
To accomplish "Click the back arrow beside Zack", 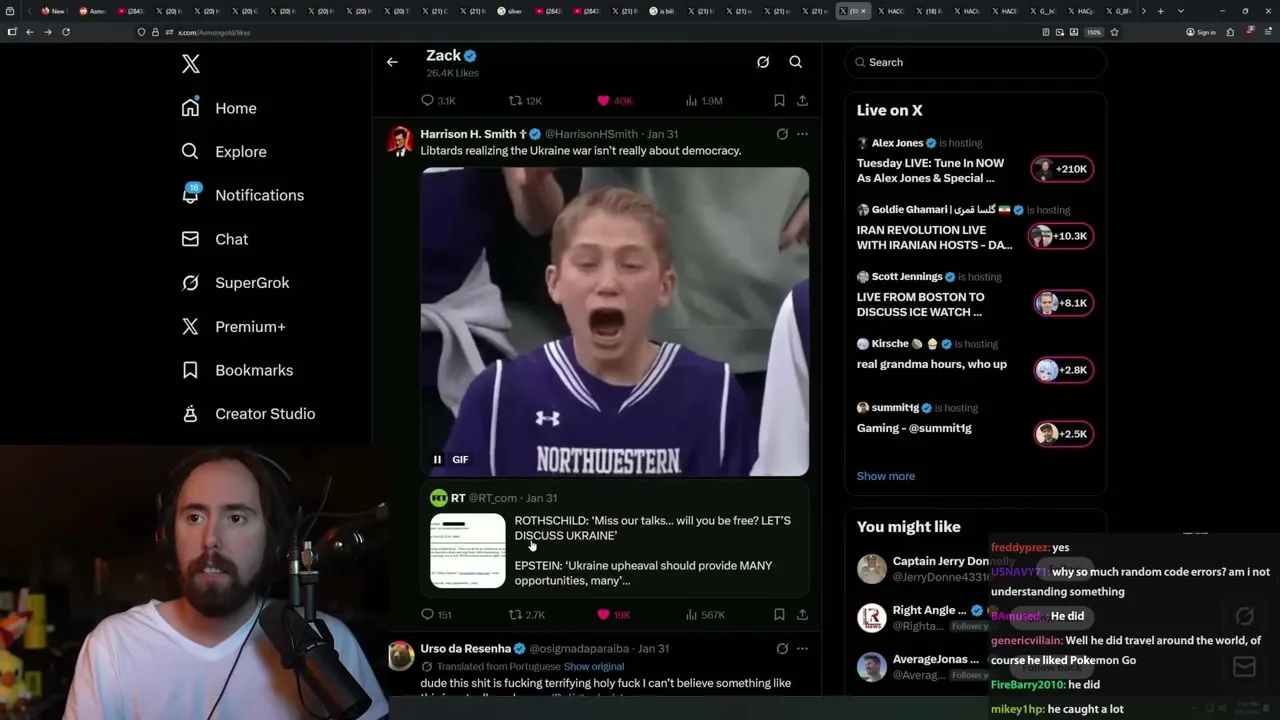I will click(x=392, y=62).
